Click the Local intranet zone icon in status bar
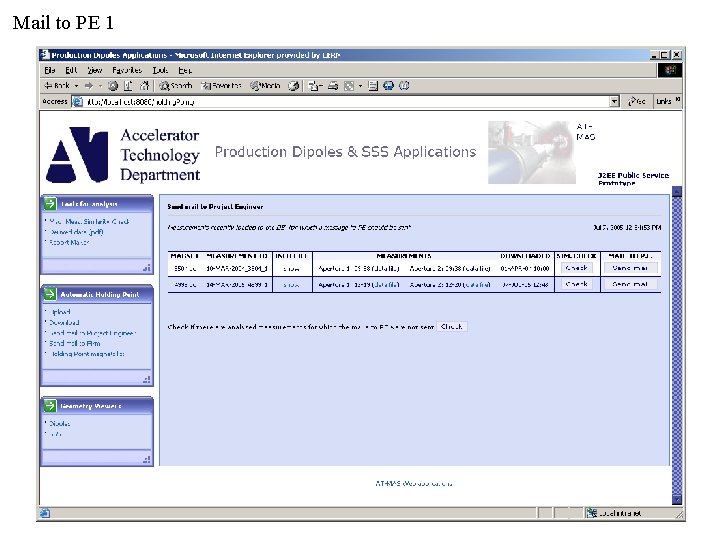Viewport: 720px width, 540px height. click(x=592, y=513)
